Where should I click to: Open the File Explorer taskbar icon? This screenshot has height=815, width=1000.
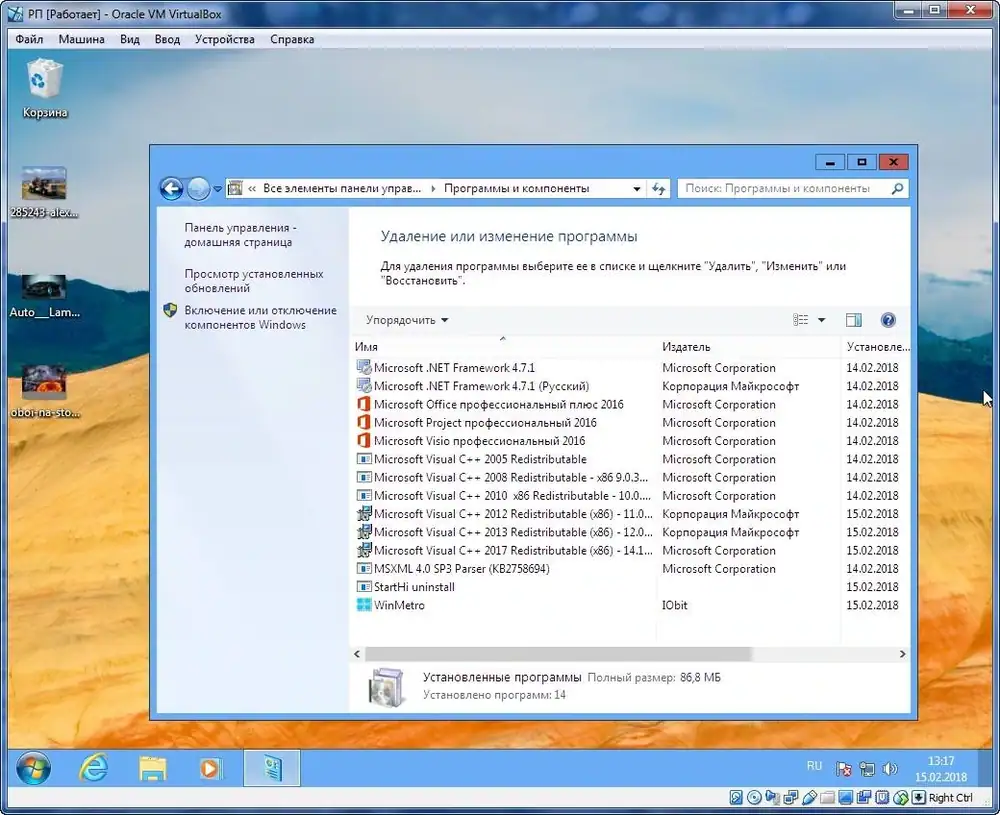[x=152, y=768]
